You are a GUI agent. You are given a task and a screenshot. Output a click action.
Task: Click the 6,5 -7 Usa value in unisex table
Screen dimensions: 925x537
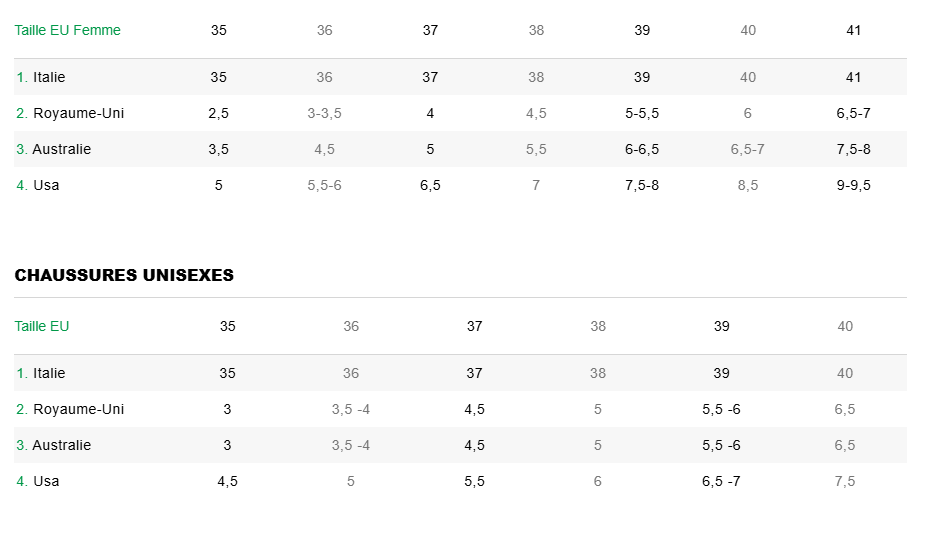[721, 481]
